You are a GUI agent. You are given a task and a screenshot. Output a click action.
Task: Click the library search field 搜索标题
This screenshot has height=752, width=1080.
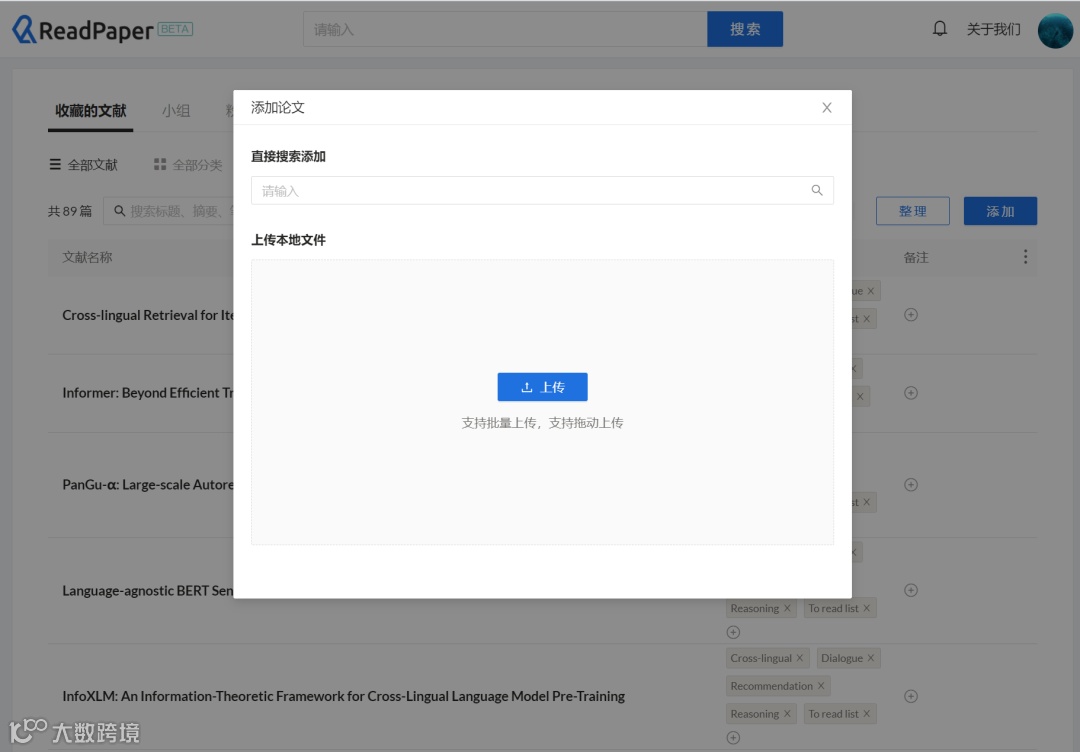pos(169,211)
